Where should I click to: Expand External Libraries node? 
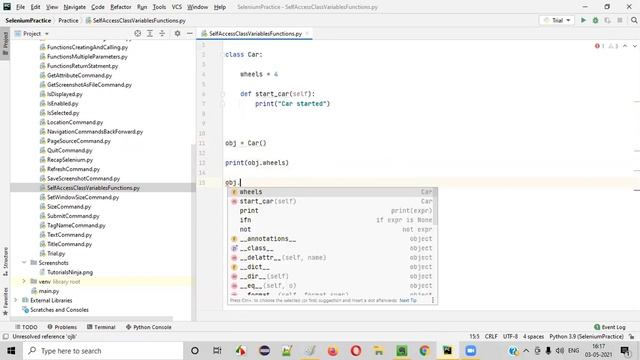[16, 300]
